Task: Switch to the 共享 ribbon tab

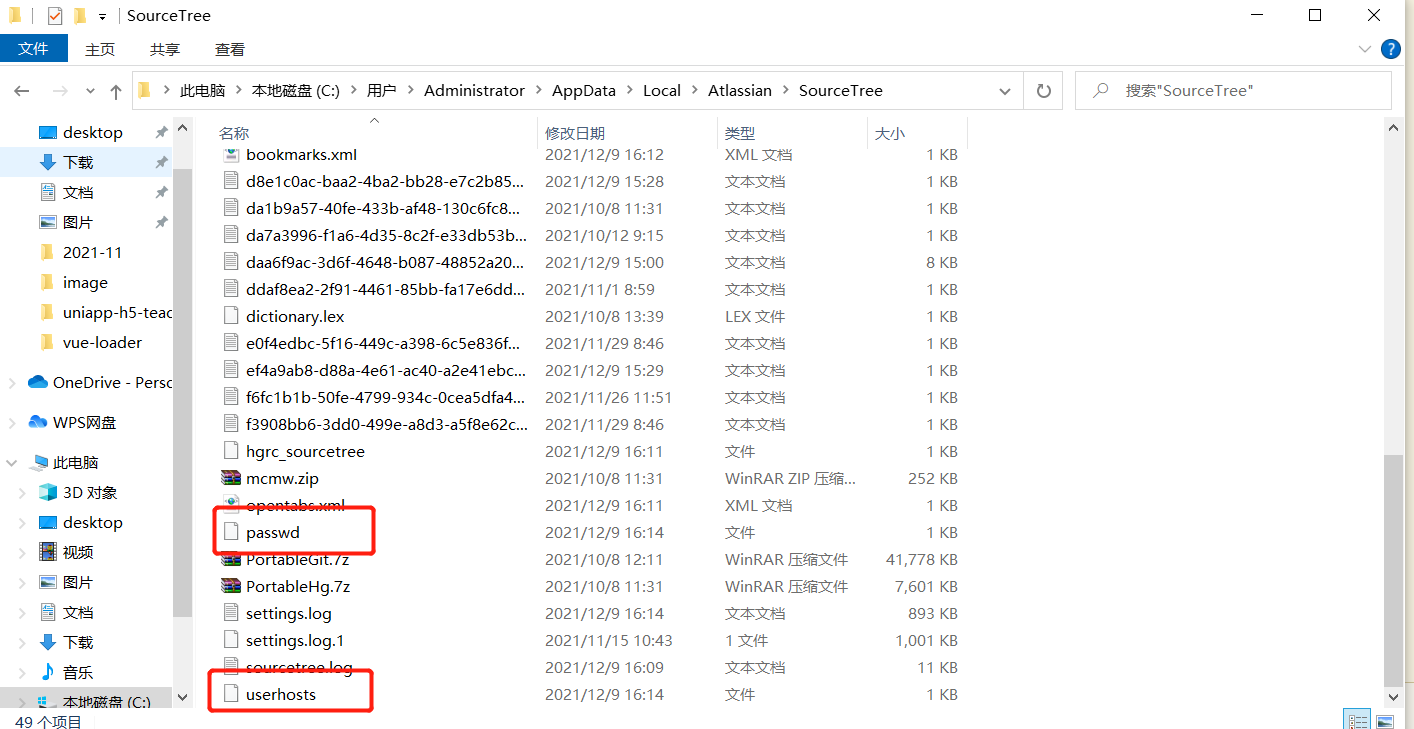Action: point(165,49)
